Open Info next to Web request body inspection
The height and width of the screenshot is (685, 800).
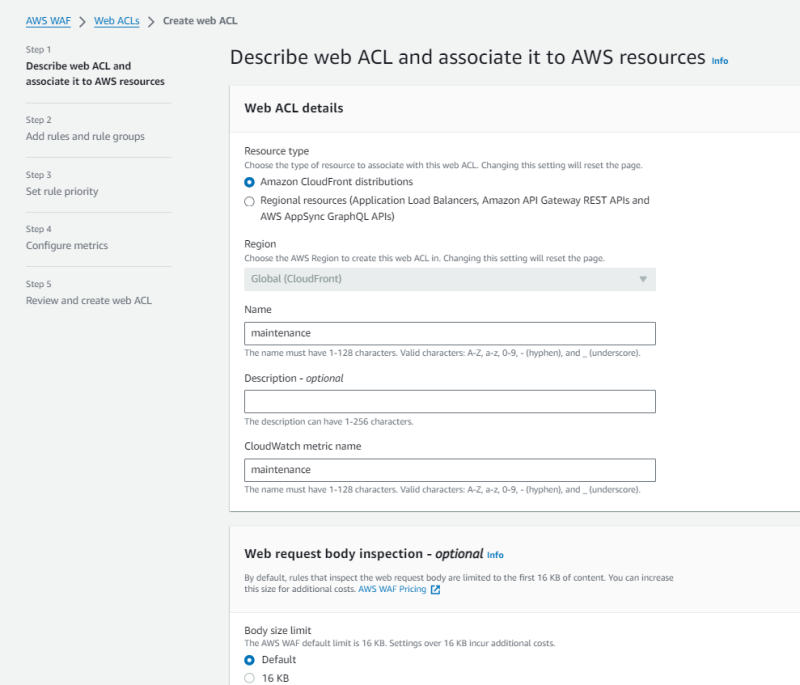pos(495,555)
